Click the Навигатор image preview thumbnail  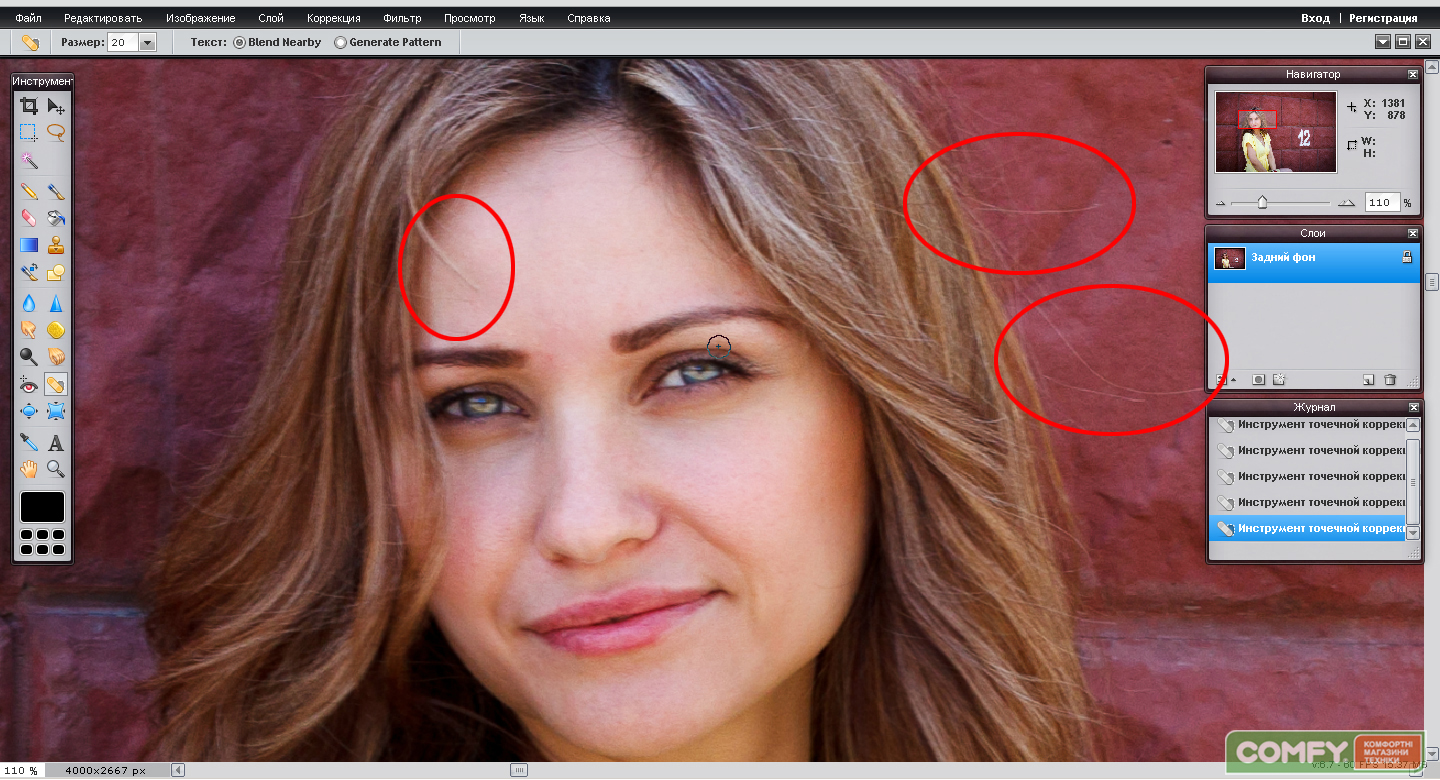(1276, 132)
